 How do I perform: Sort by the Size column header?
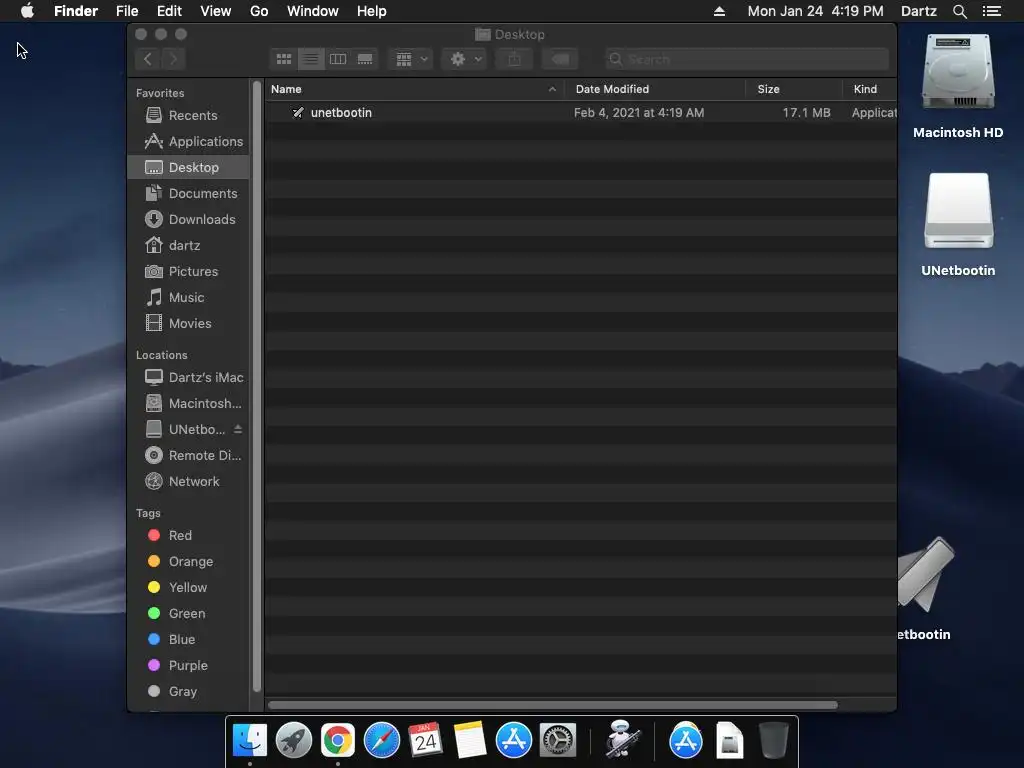click(x=794, y=89)
